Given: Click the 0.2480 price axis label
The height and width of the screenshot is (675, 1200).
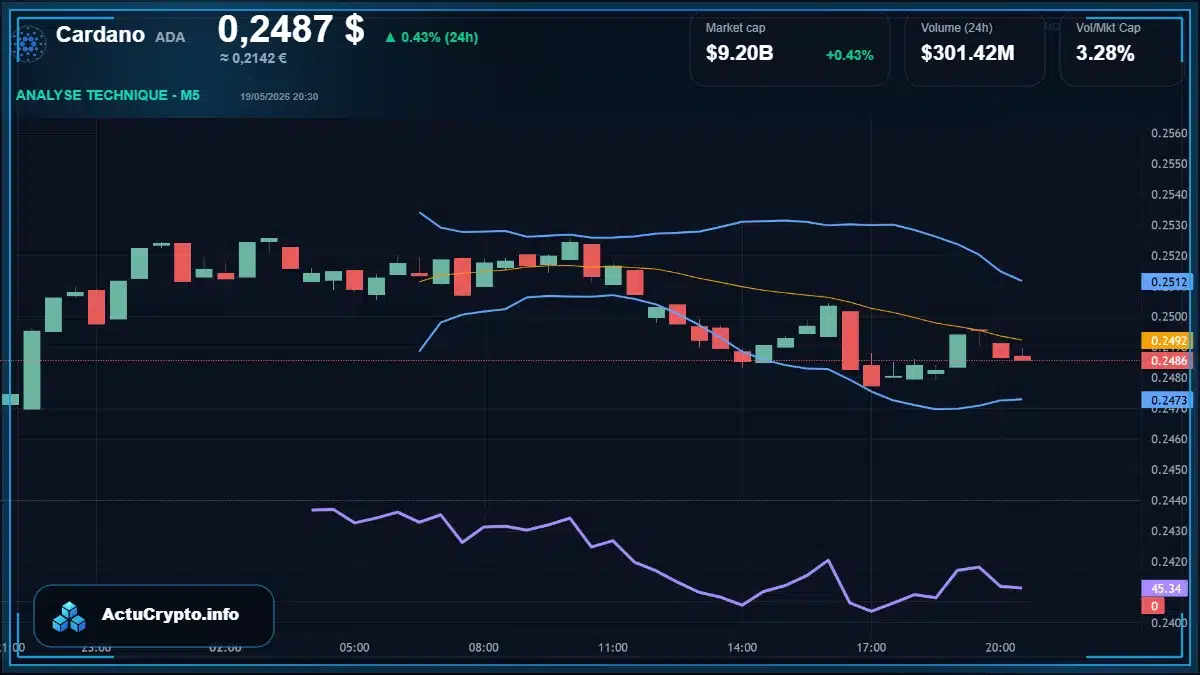Looking at the screenshot, I should point(1168,378).
